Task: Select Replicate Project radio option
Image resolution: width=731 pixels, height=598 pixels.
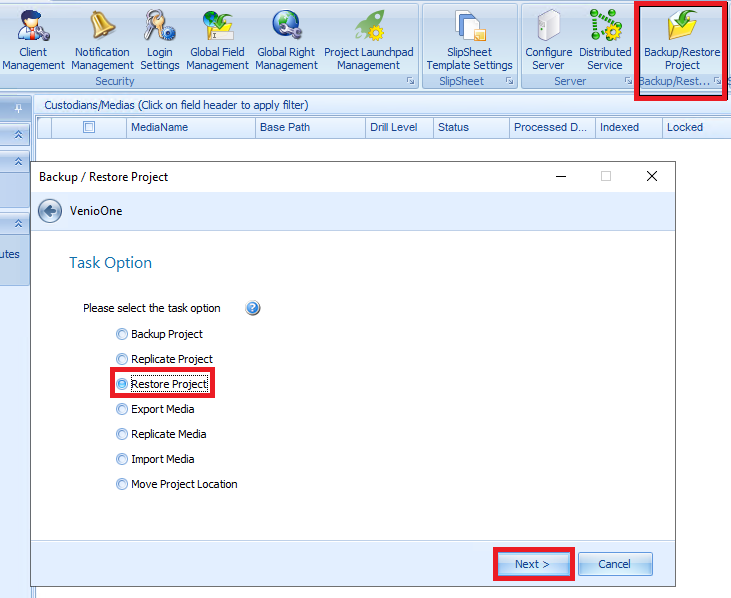Action: coord(164,359)
